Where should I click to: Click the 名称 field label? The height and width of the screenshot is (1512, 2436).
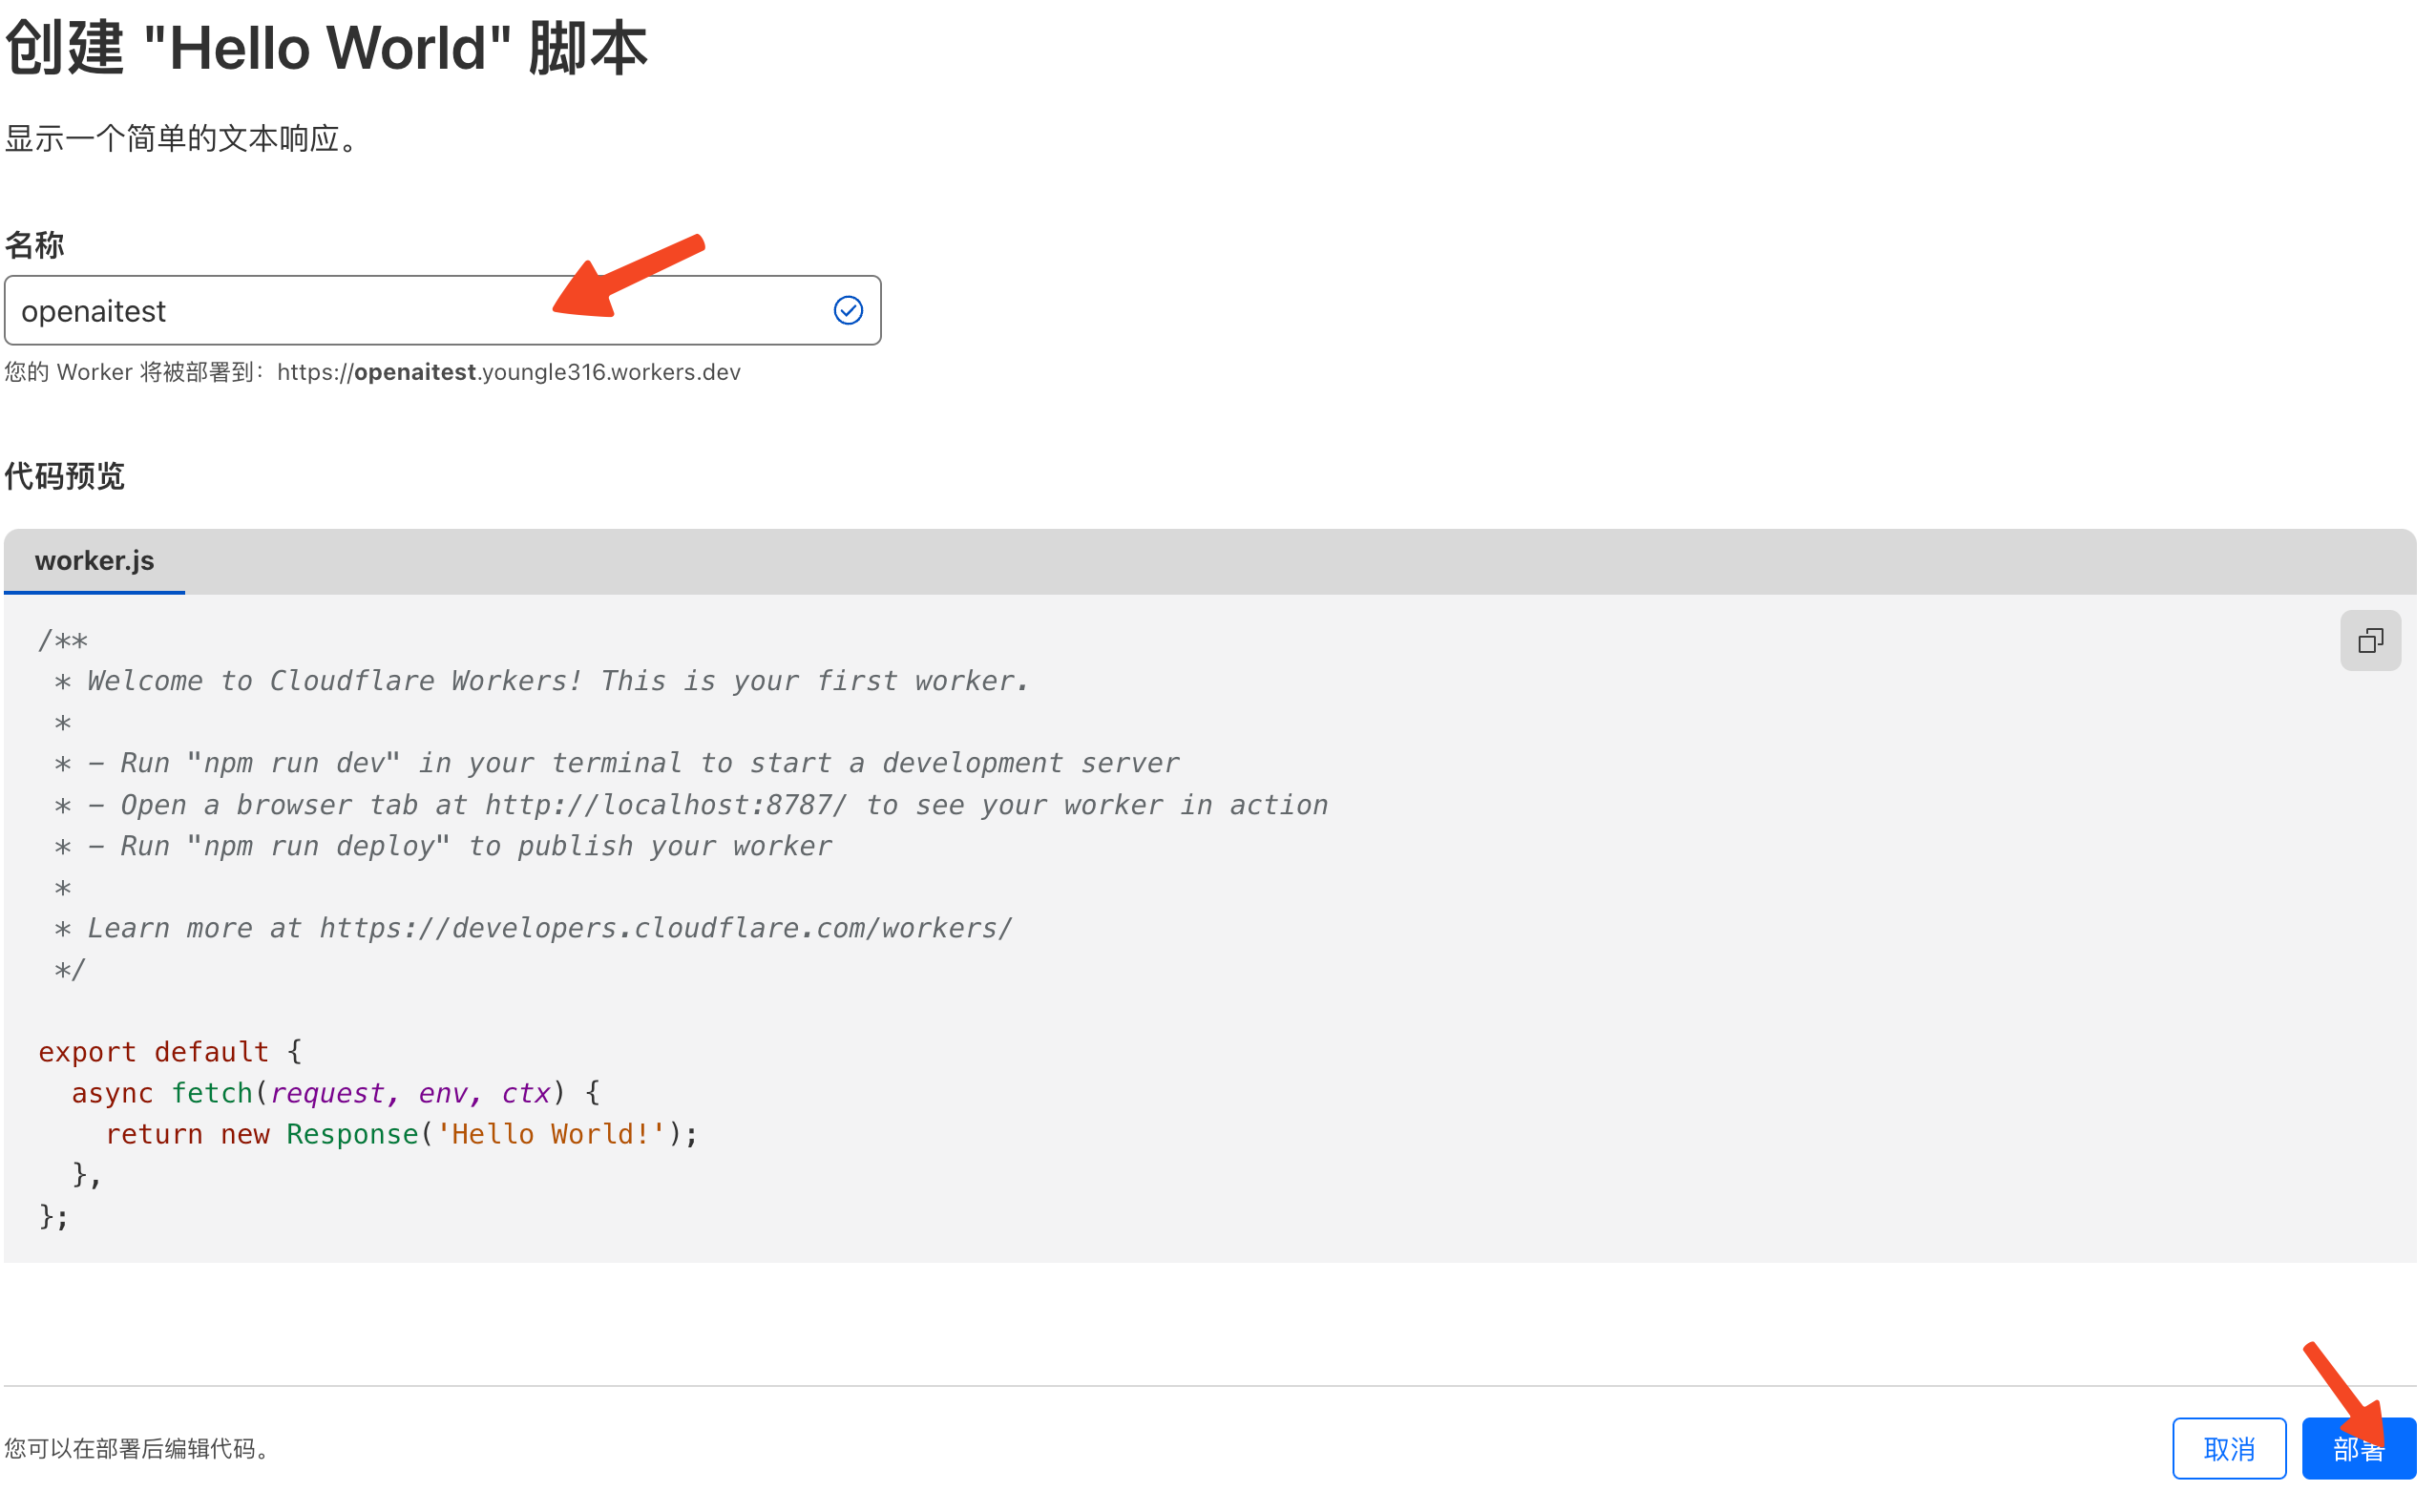pyautogui.click(x=35, y=245)
